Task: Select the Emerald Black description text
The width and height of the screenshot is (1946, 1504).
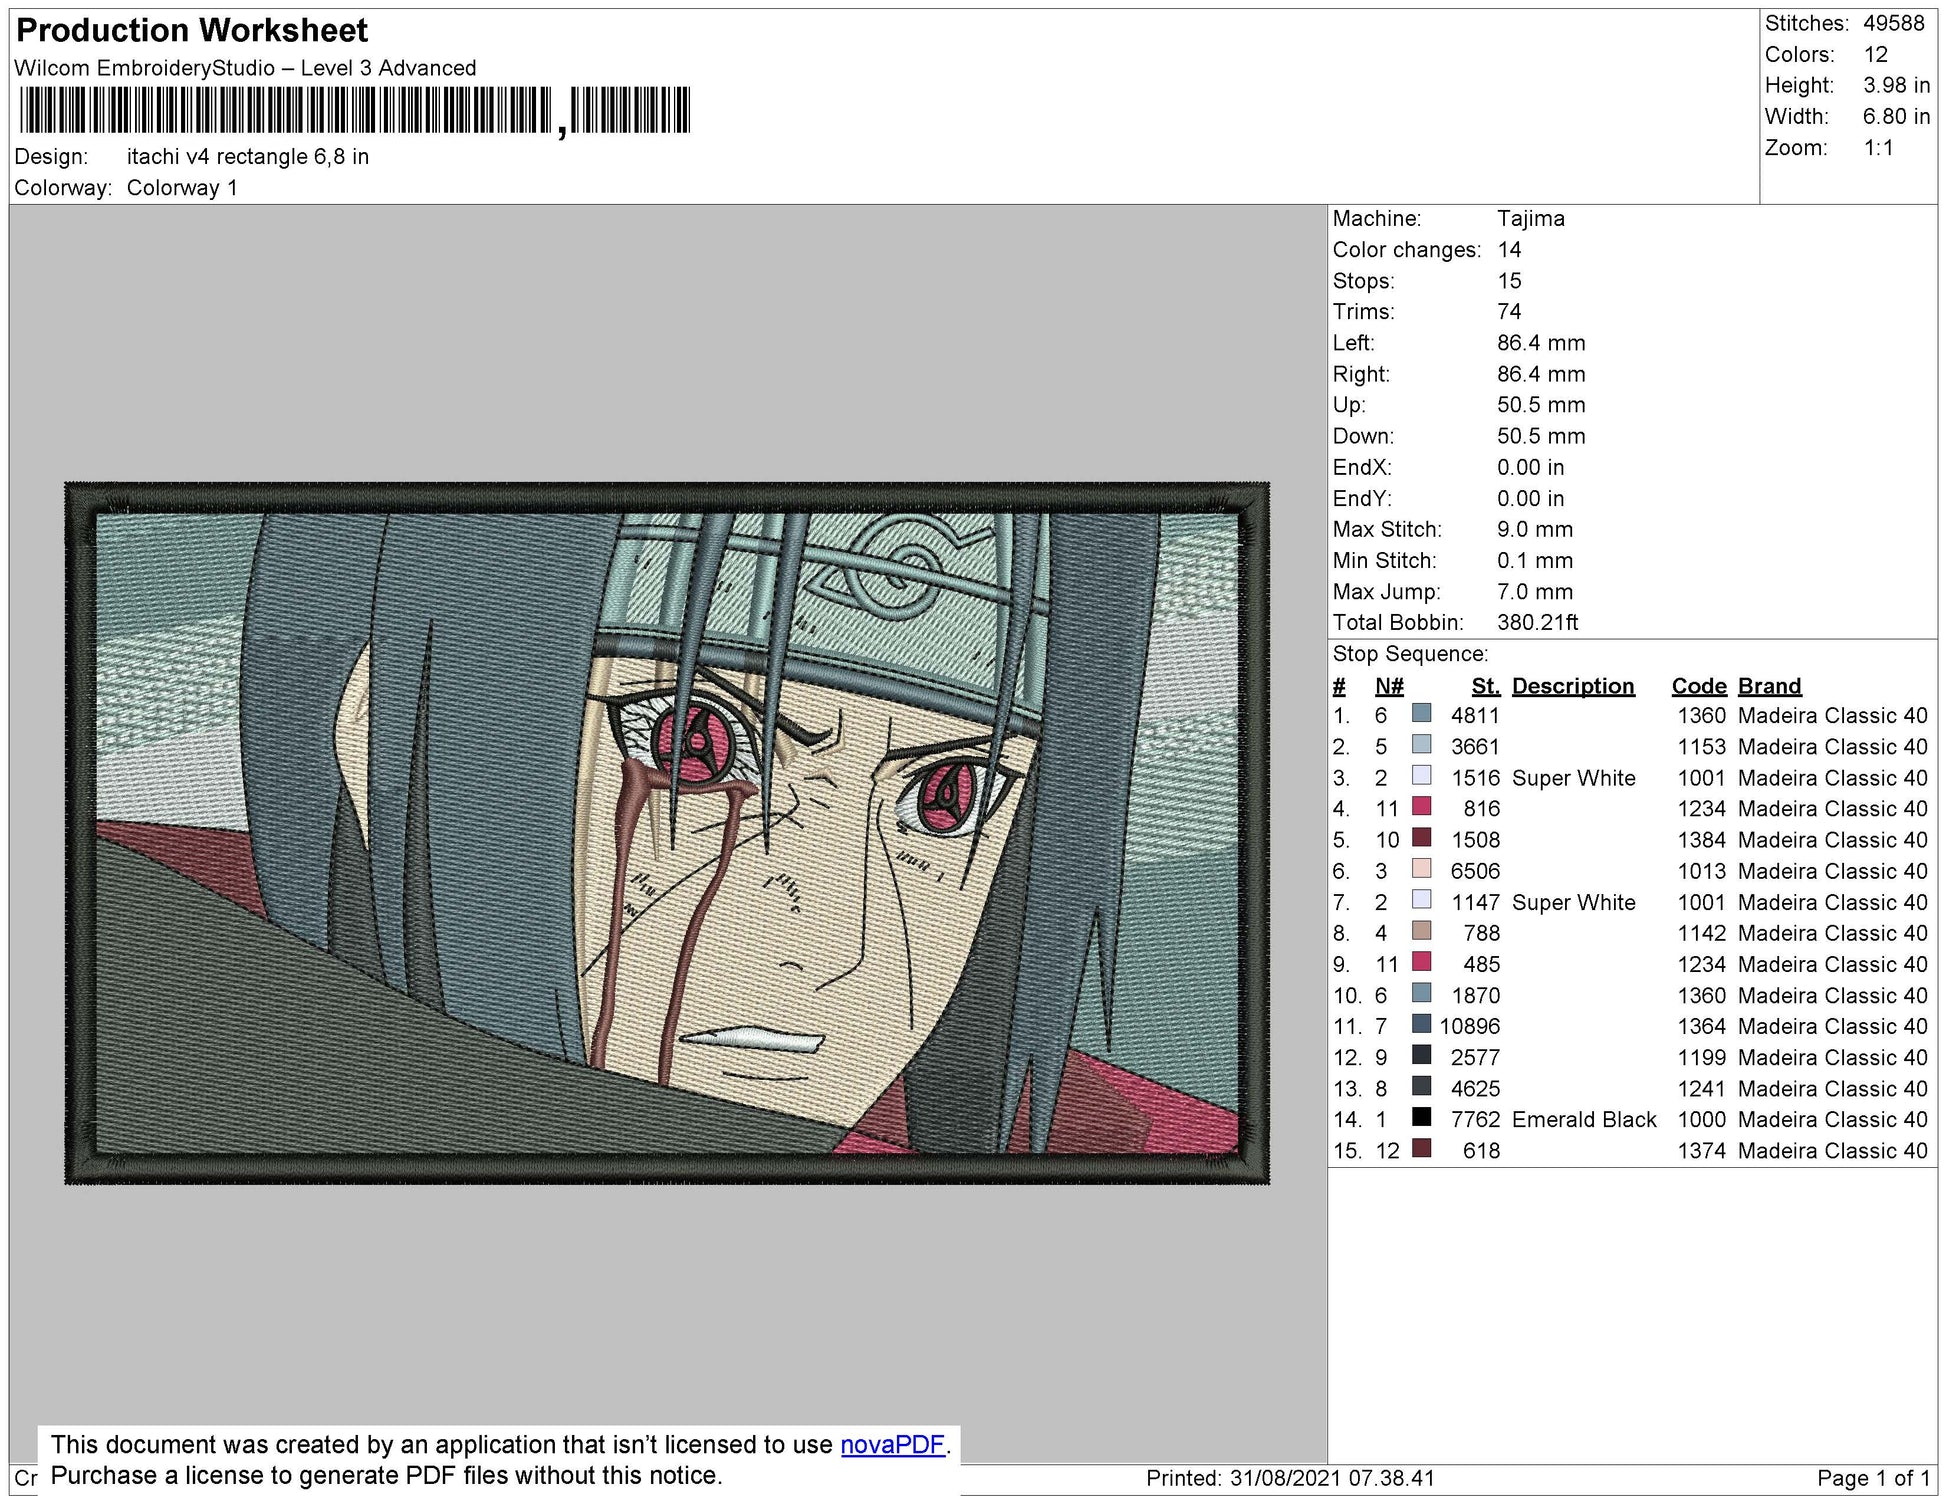Action: tap(1584, 1120)
